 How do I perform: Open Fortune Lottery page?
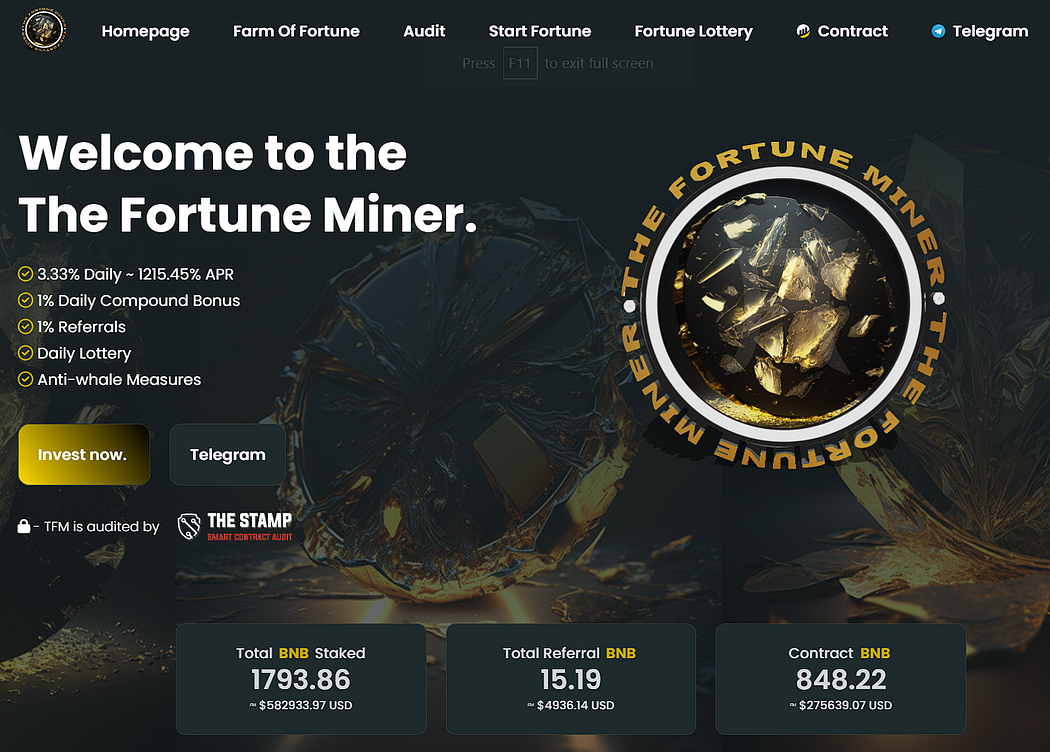click(x=693, y=31)
